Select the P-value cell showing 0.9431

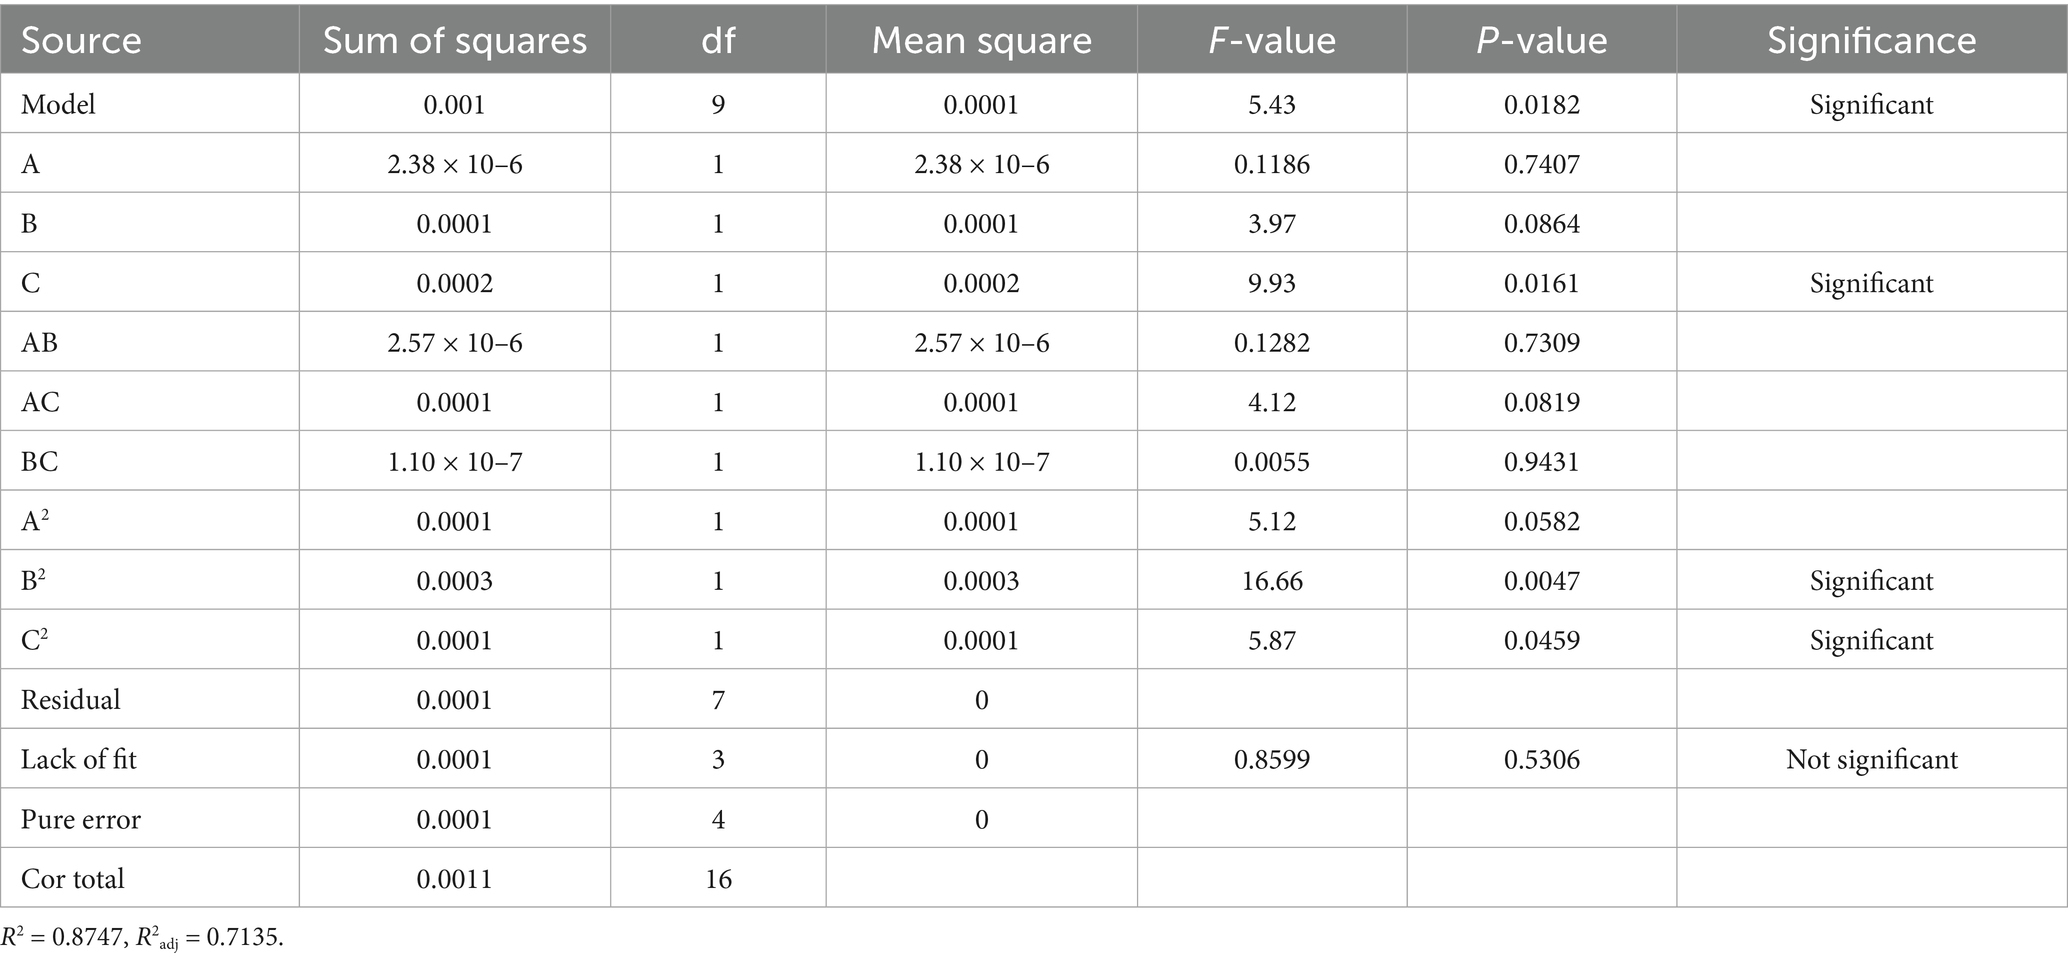click(1541, 462)
